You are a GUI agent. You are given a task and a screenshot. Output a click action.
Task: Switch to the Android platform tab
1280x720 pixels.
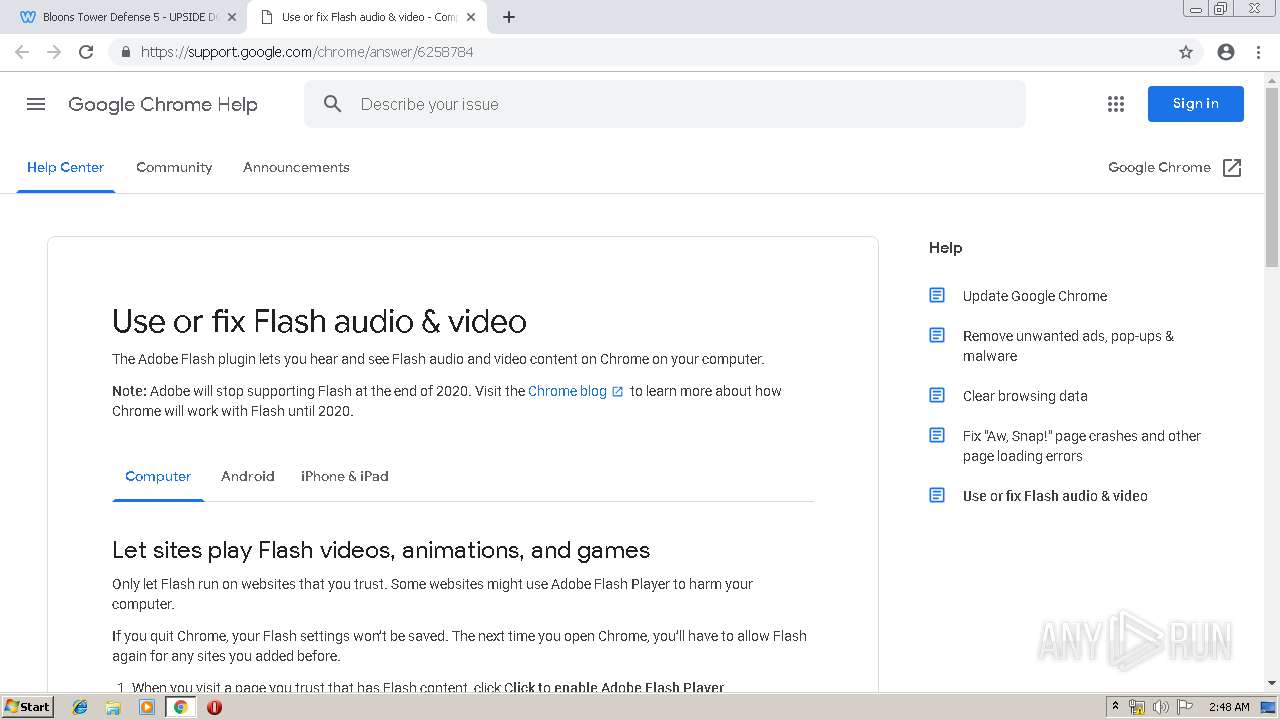tap(247, 476)
